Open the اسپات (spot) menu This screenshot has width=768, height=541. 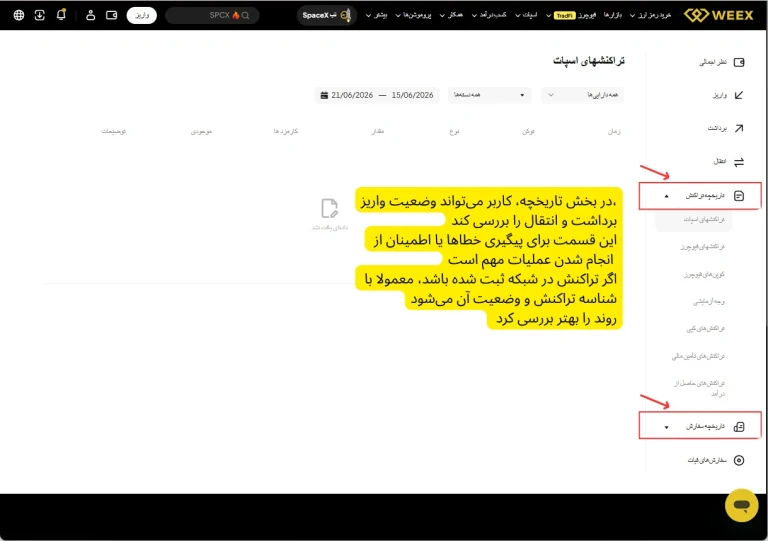(x=526, y=15)
